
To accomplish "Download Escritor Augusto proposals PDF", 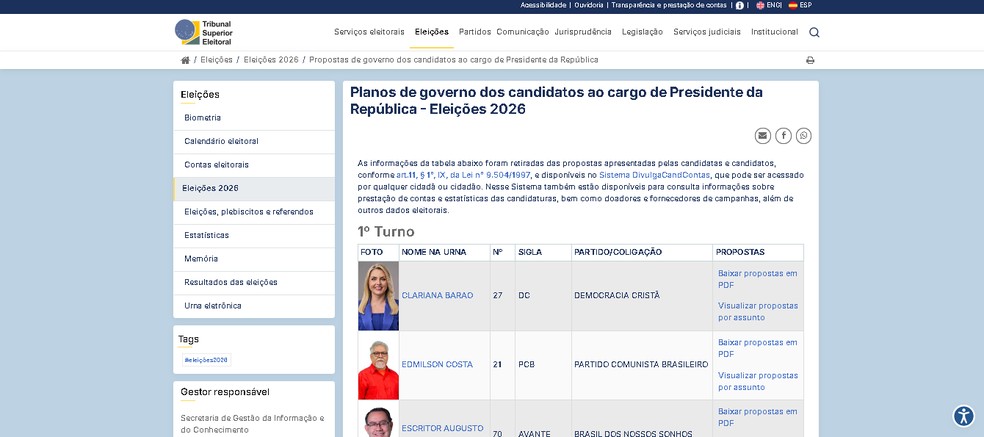I will [x=757, y=418].
